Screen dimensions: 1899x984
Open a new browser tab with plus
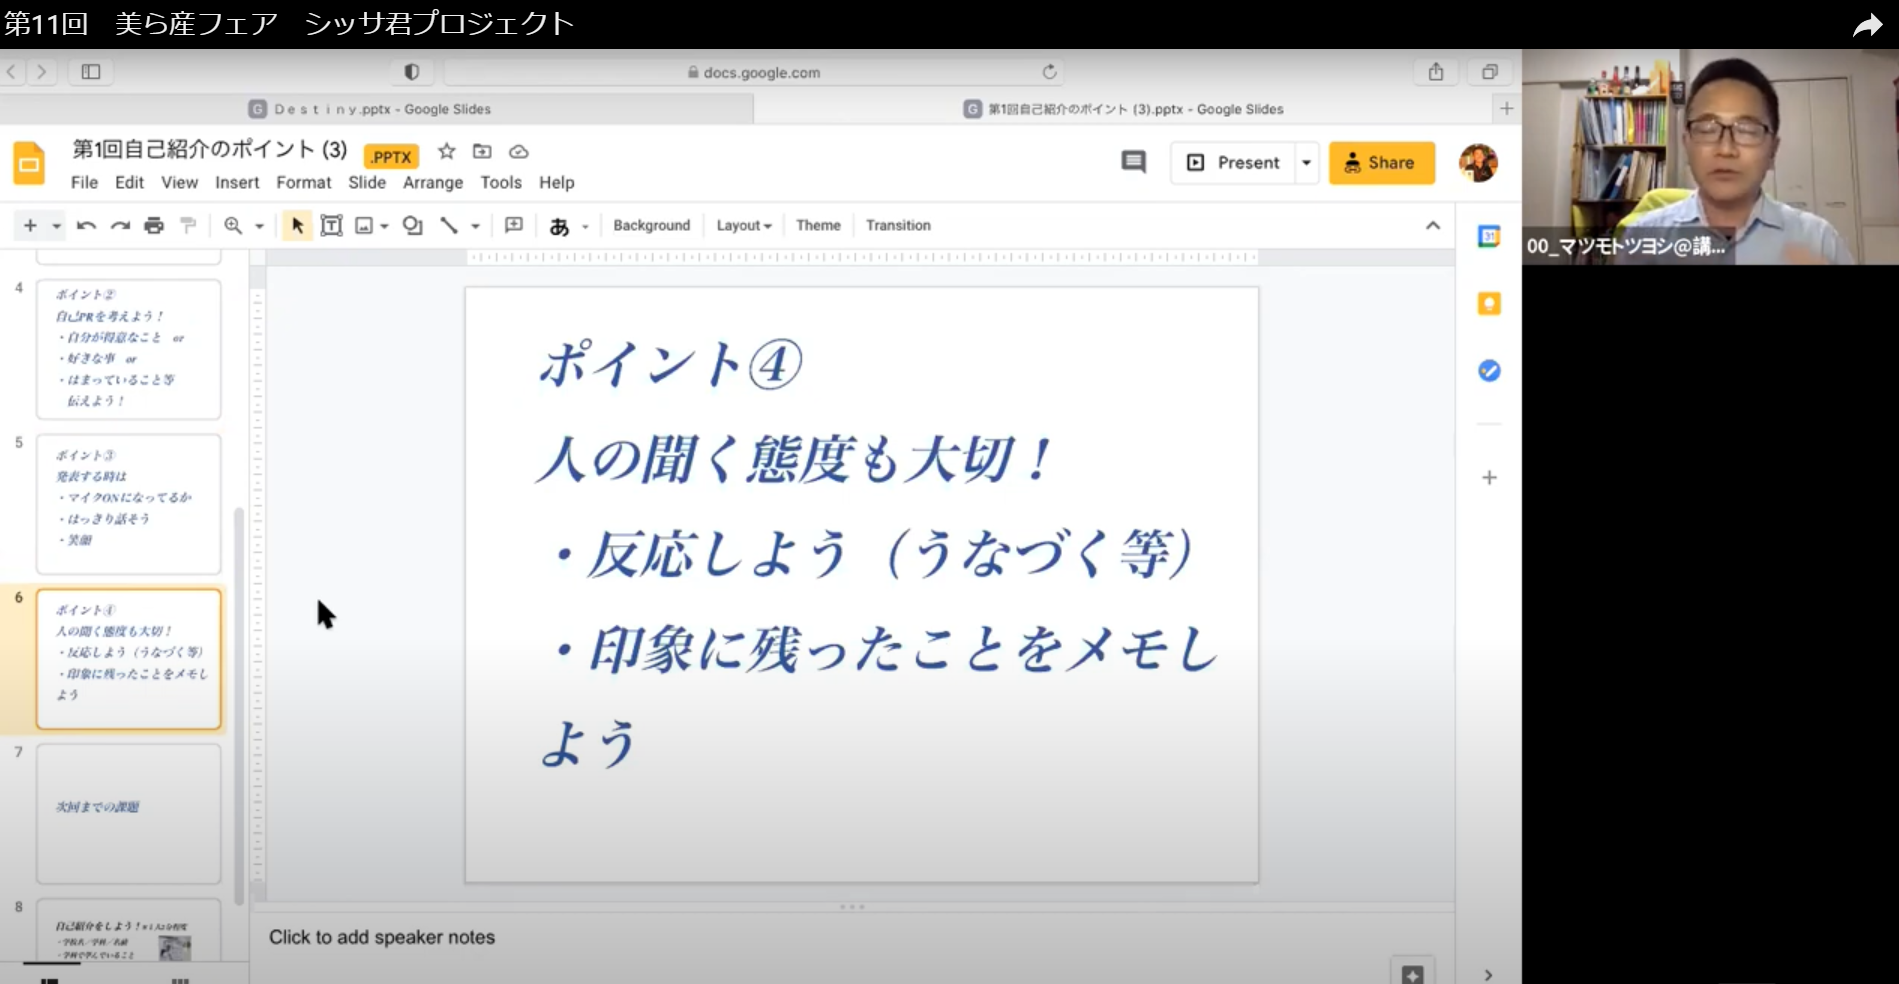pyautogui.click(x=1507, y=108)
